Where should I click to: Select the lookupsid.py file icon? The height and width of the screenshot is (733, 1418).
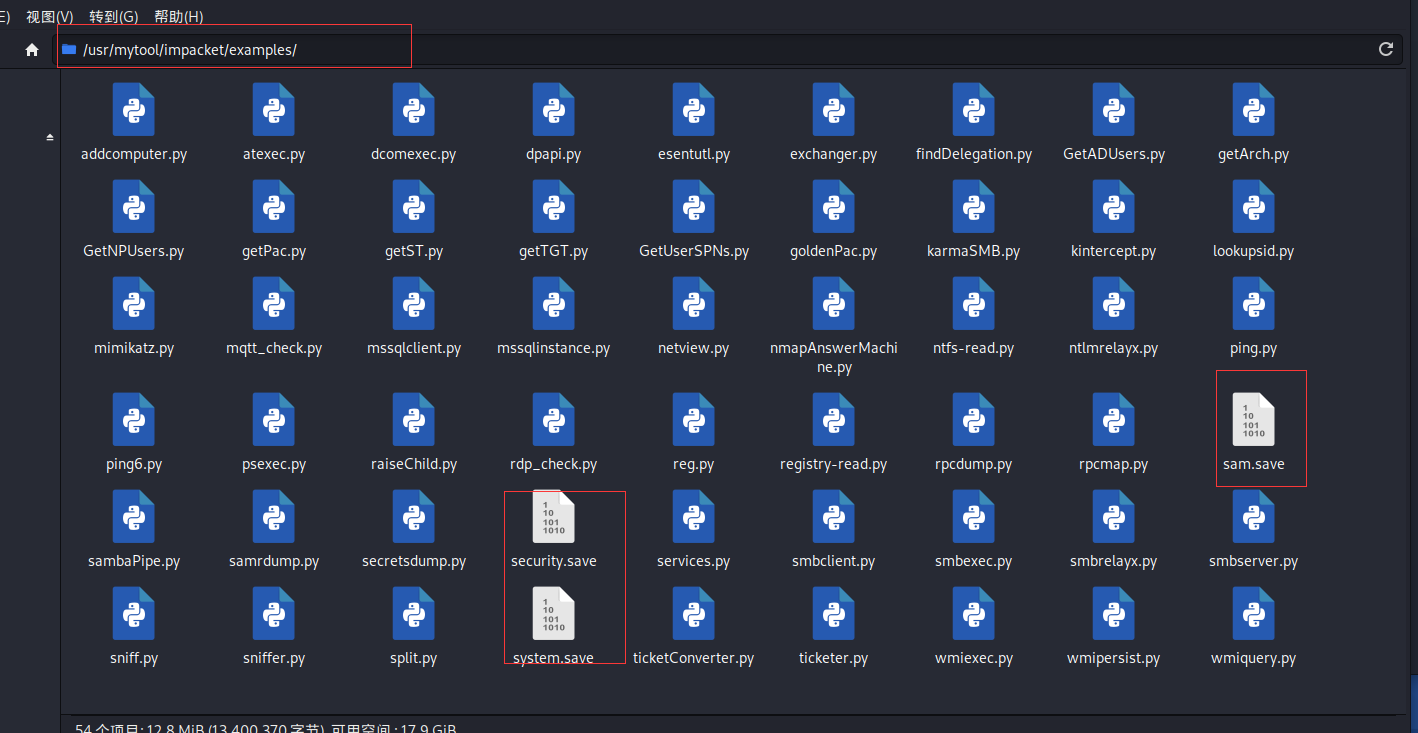tap(1254, 207)
